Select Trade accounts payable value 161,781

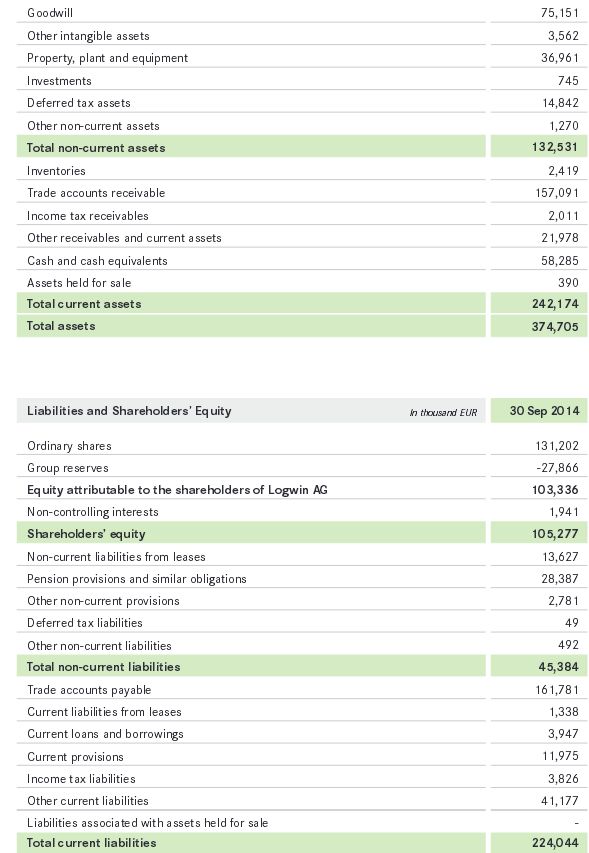coord(557,690)
